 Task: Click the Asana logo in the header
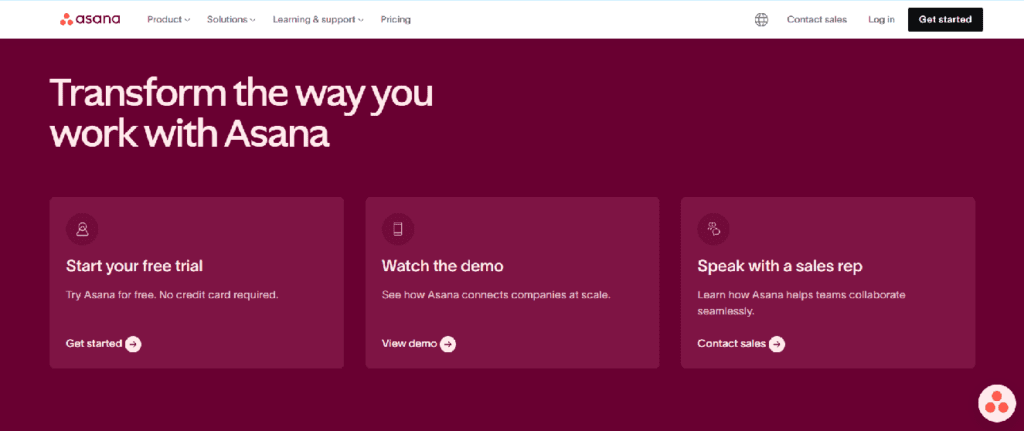pyautogui.click(x=90, y=19)
